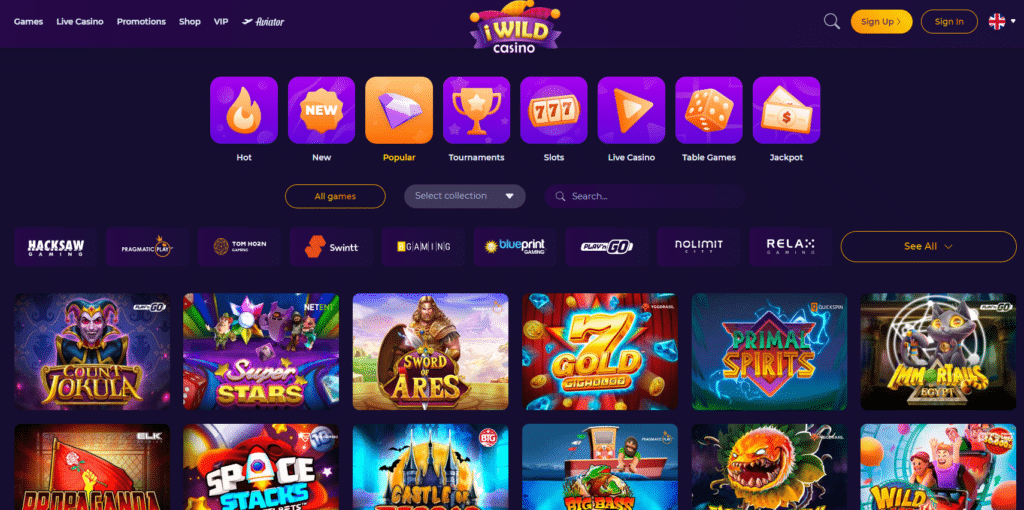Filter by Hacksaw Gaming provider

[56, 247]
